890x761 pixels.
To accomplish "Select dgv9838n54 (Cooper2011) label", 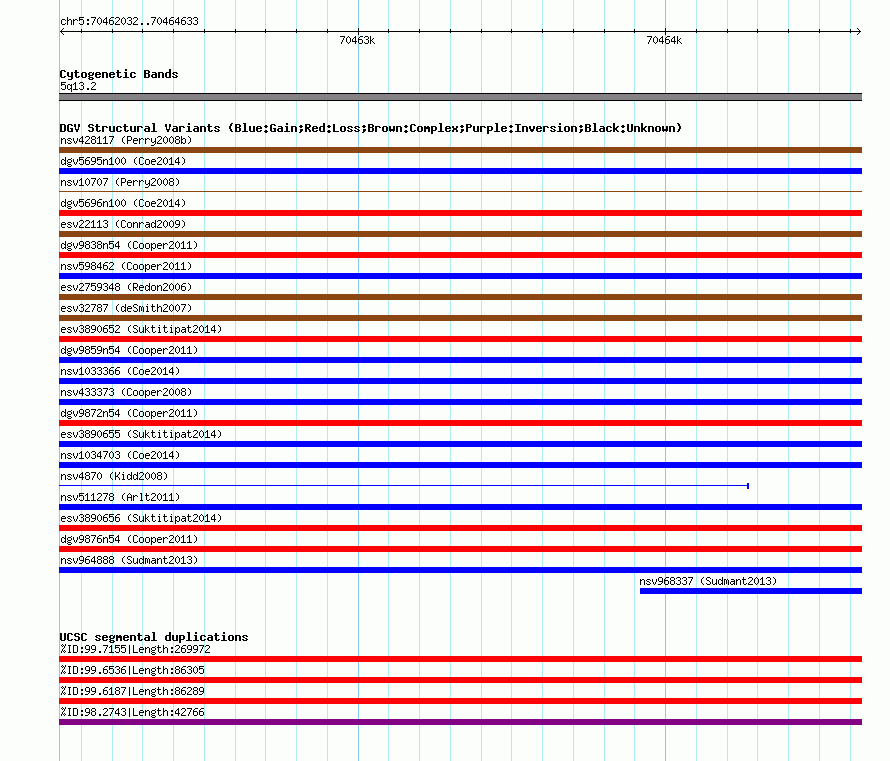I will click(129, 245).
